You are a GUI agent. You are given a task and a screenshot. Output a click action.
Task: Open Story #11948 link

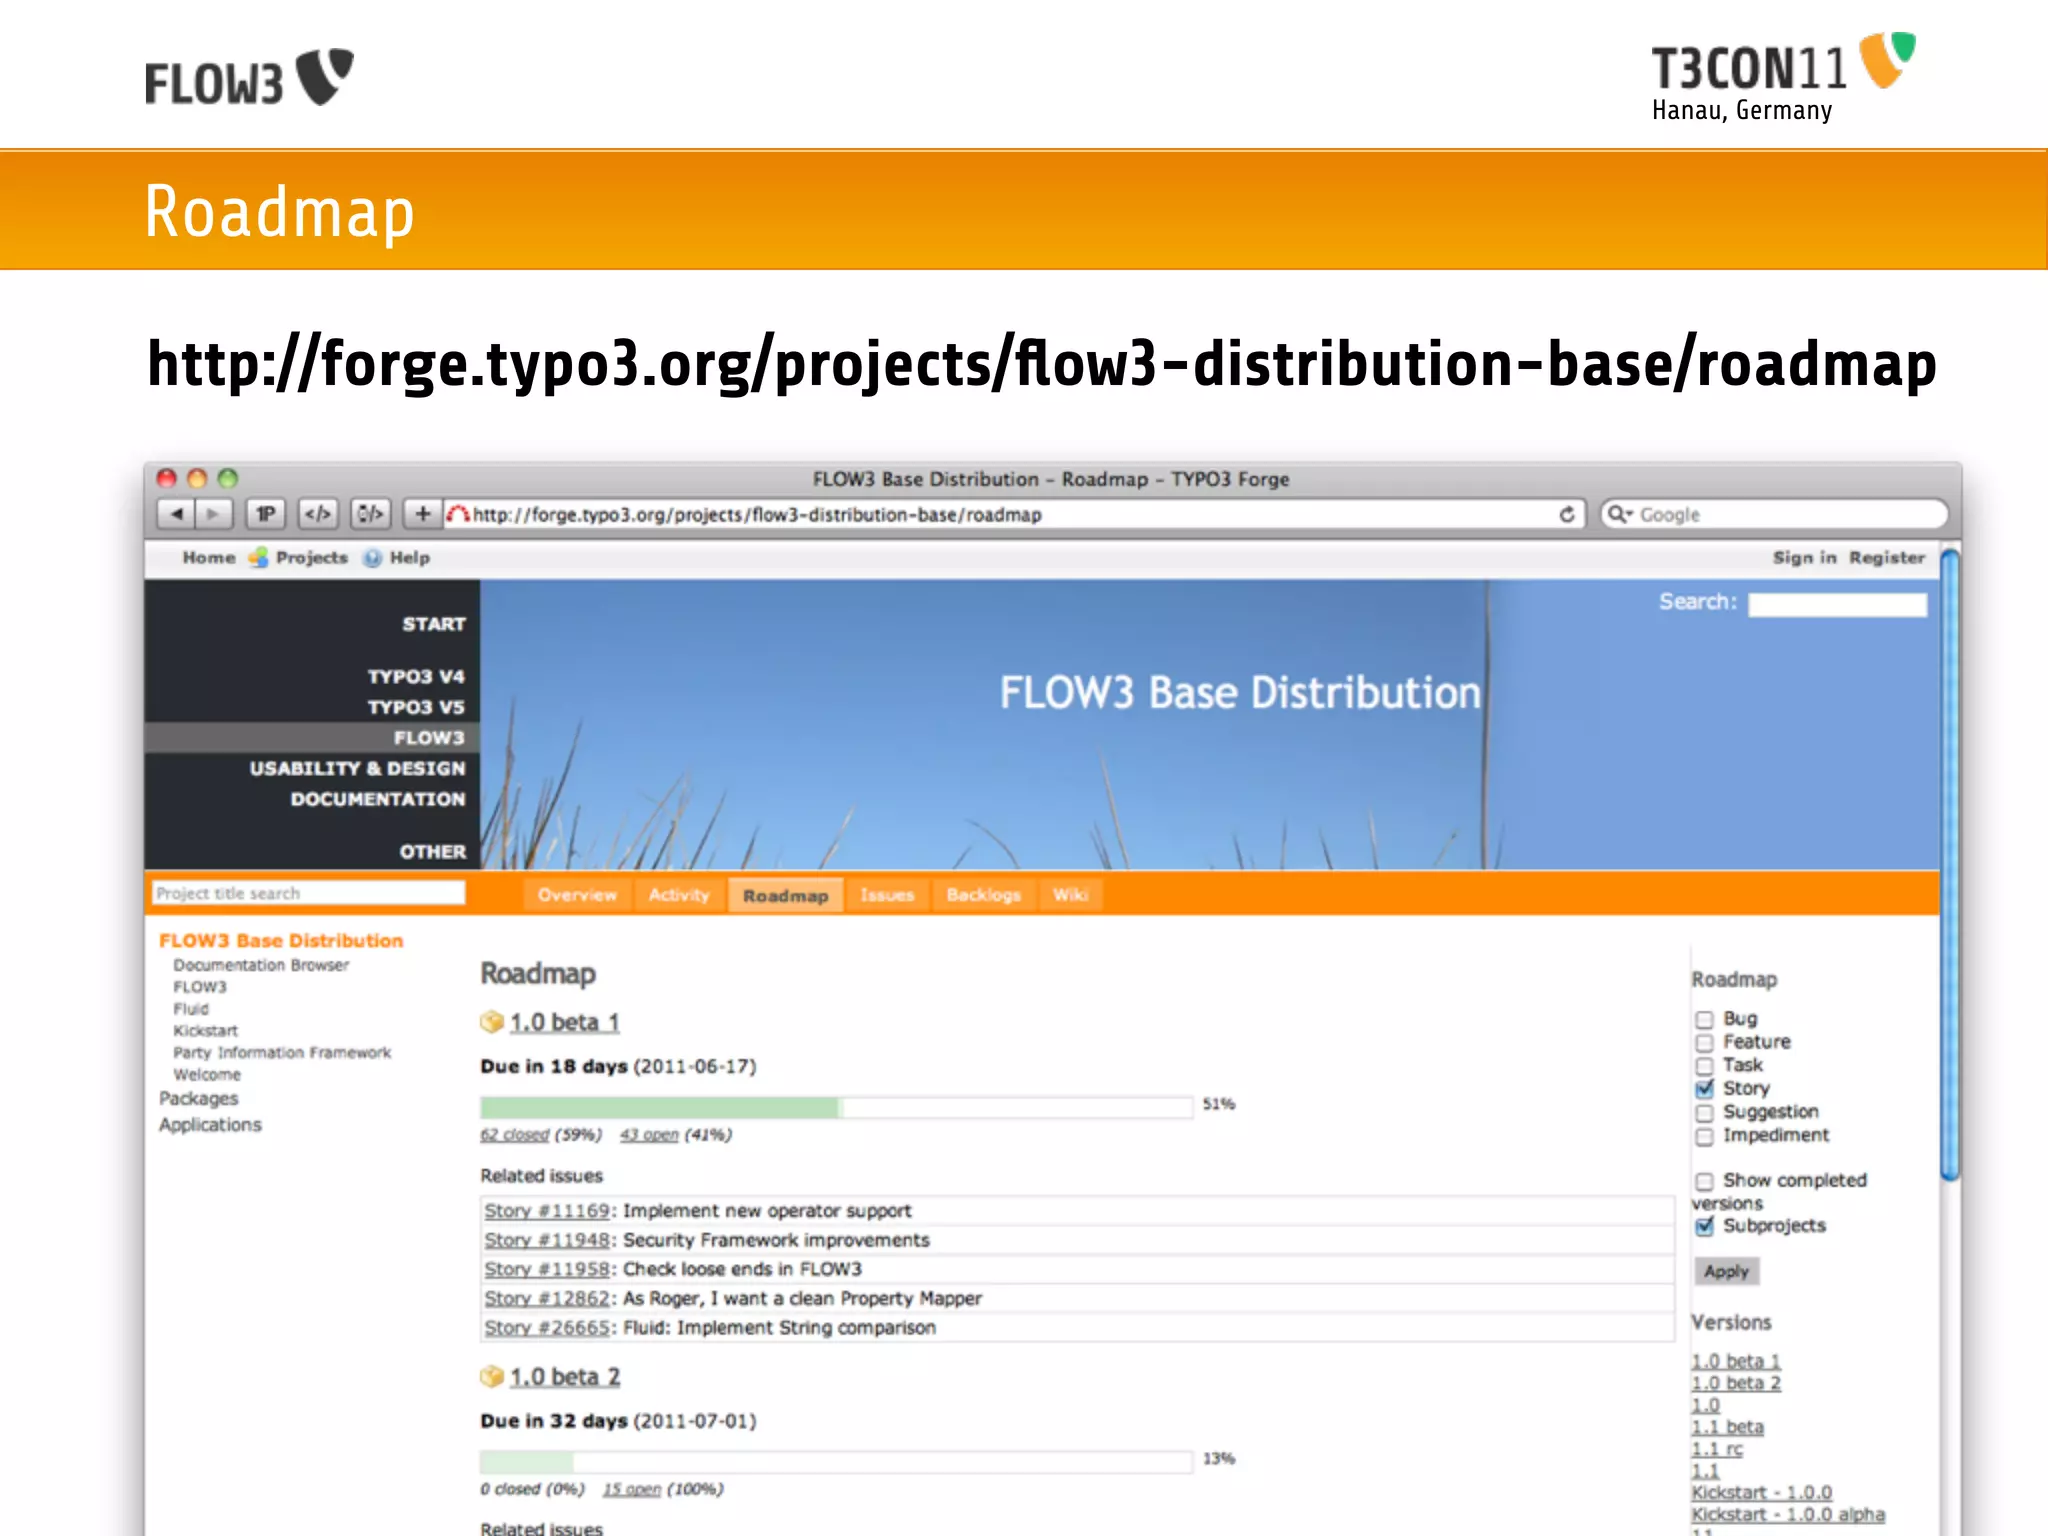(547, 1240)
